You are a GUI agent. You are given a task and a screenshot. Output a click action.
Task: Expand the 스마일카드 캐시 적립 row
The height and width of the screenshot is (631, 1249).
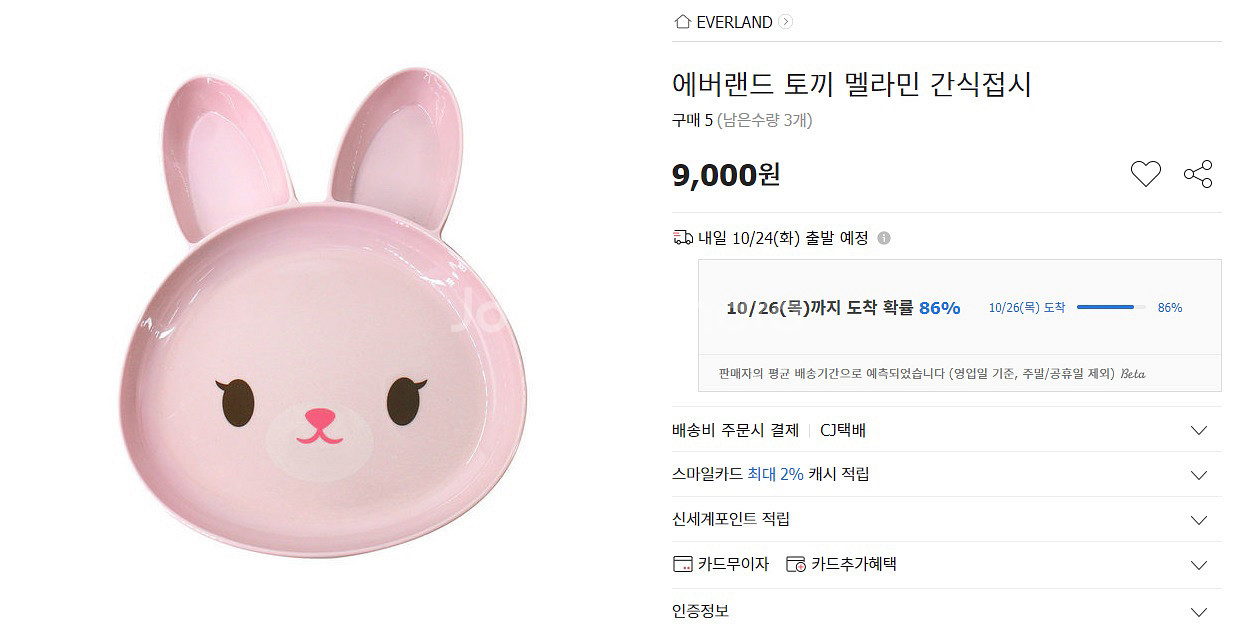point(1199,475)
